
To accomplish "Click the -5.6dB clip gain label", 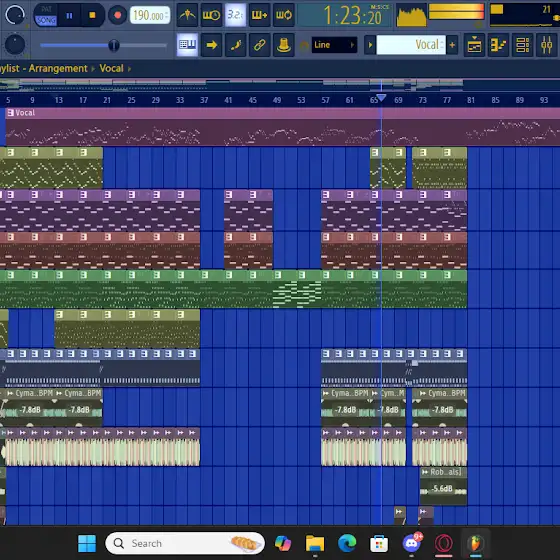I will point(442,489).
